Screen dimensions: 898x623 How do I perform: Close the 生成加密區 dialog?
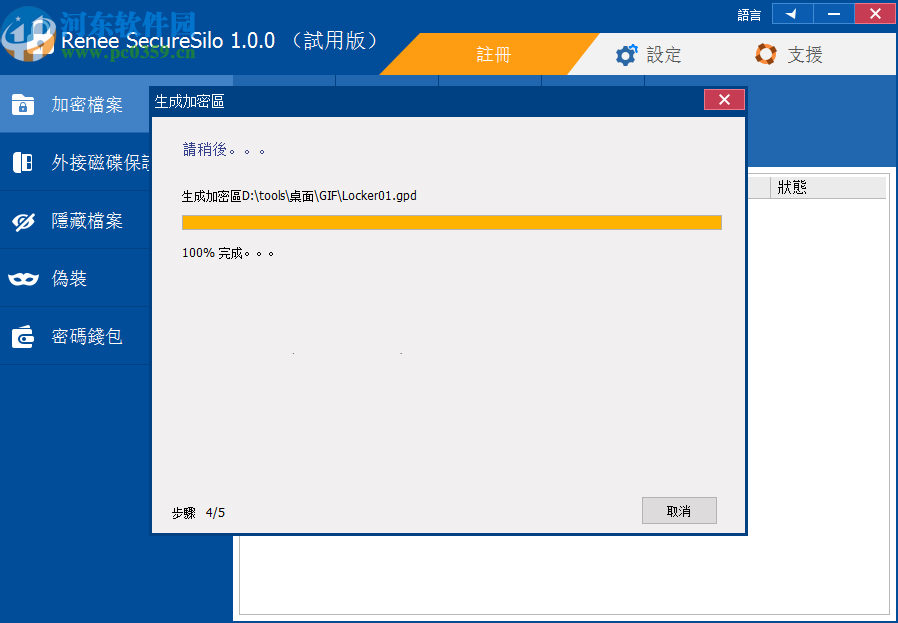(x=724, y=99)
